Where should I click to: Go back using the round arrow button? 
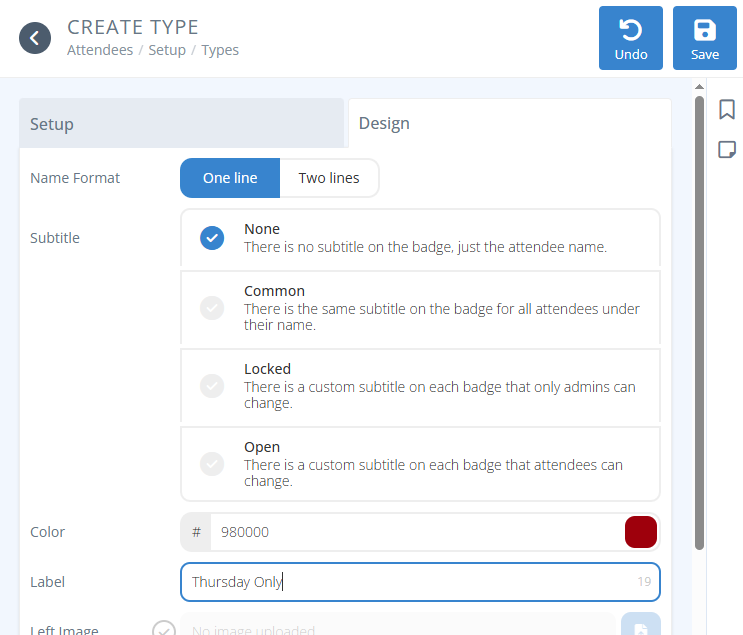35,38
